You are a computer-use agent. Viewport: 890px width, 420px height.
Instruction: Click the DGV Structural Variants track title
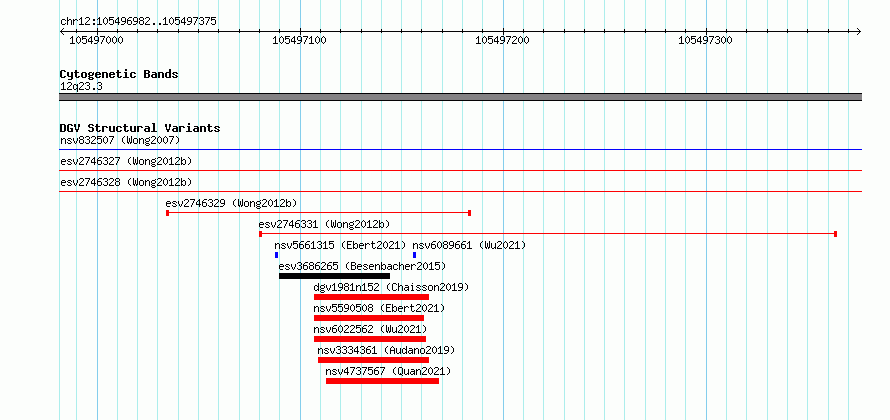[140, 128]
